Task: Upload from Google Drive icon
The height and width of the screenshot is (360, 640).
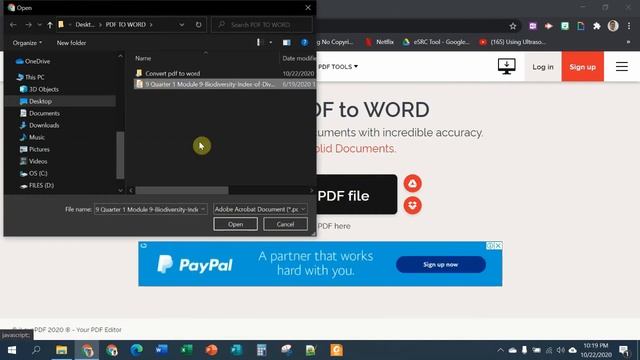Action: pyautogui.click(x=413, y=184)
